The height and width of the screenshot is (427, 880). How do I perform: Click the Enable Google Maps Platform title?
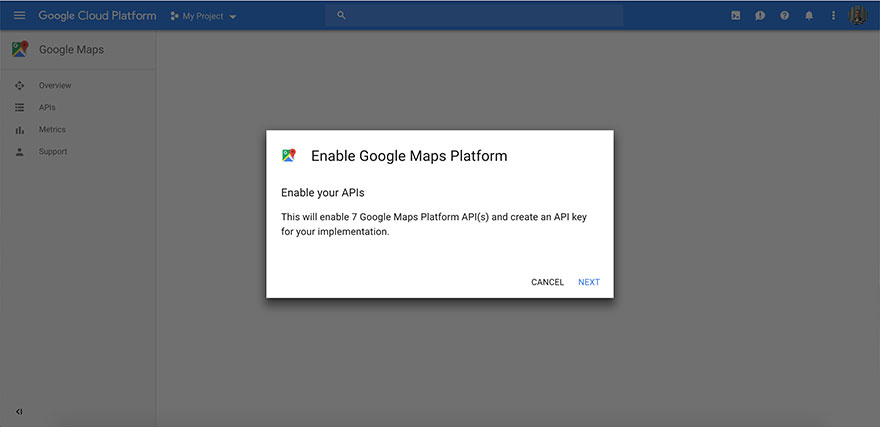(409, 156)
